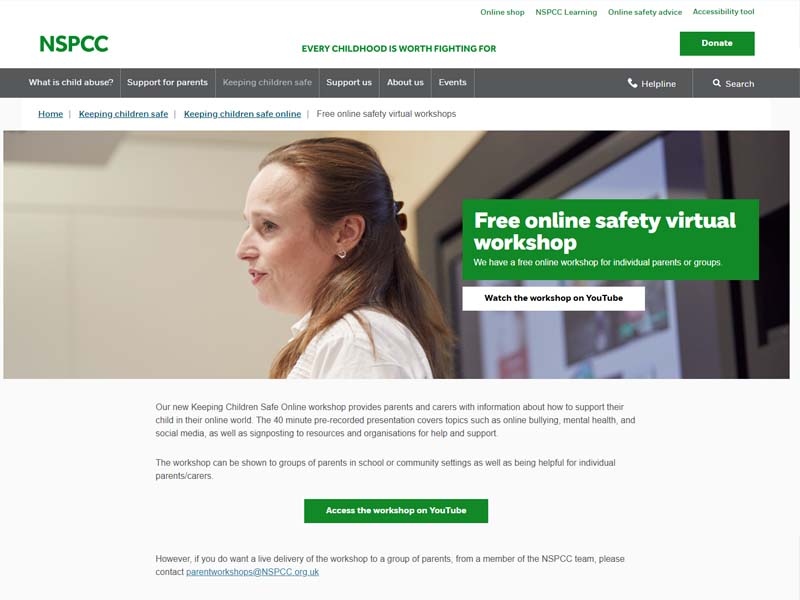Click the Helpline phone icon

tap(632, 83)
